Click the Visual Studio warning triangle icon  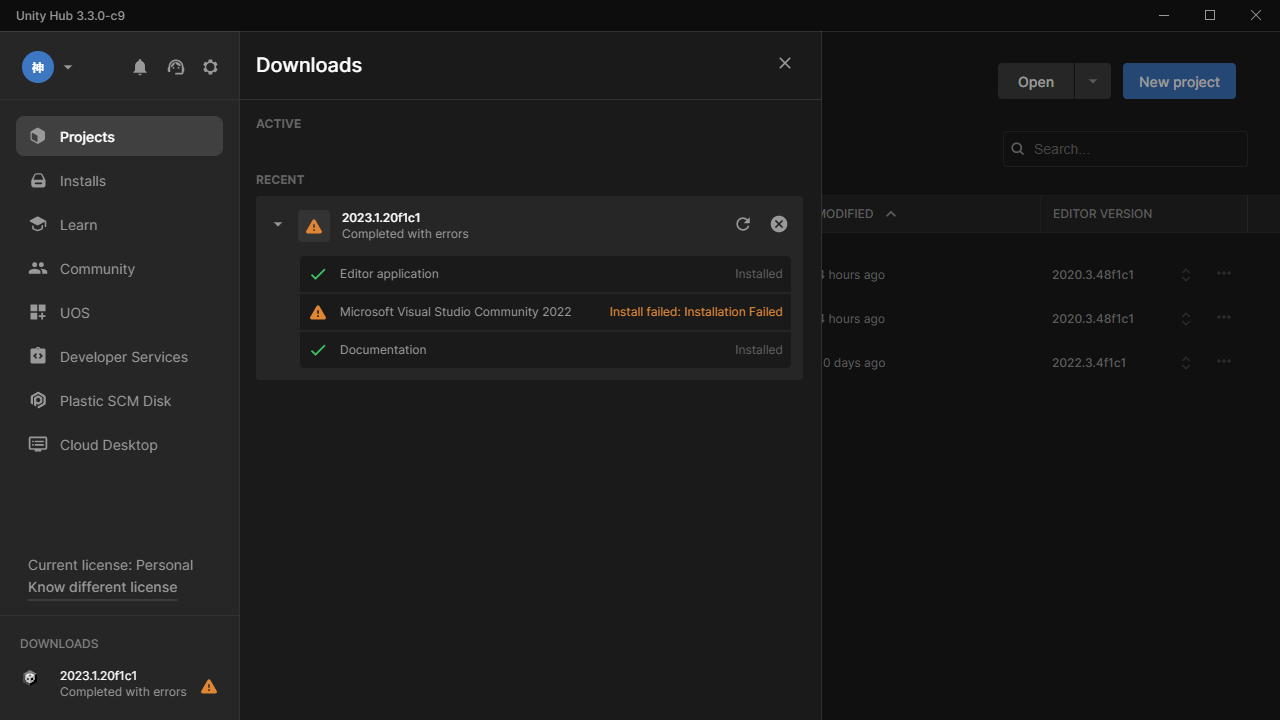coord(318,312)
